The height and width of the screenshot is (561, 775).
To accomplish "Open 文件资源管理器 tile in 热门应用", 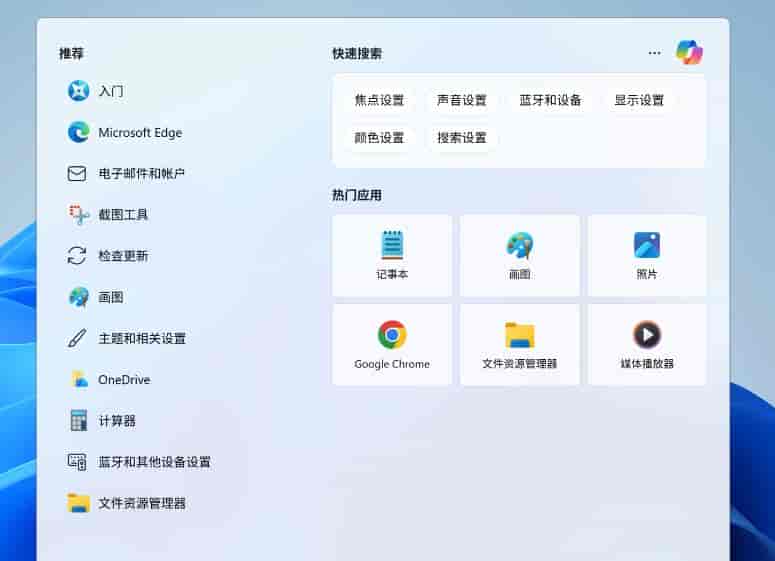I will coord(519,345).
